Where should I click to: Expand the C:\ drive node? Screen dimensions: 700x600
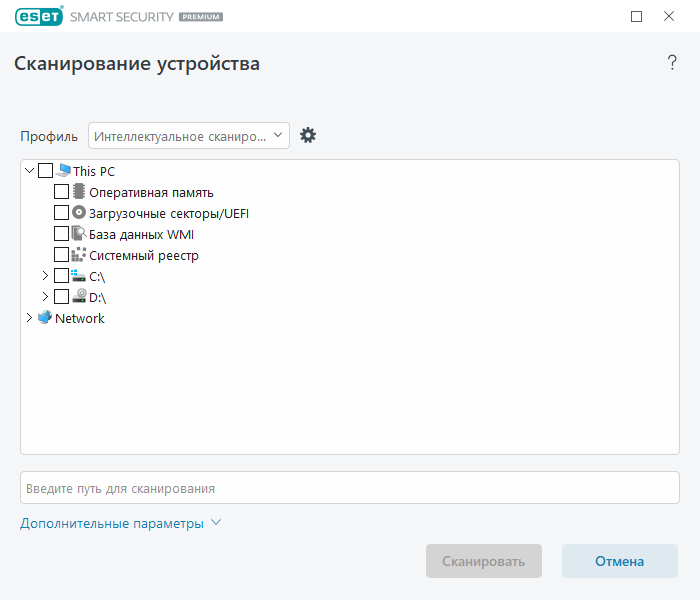(x=45, y=275)
